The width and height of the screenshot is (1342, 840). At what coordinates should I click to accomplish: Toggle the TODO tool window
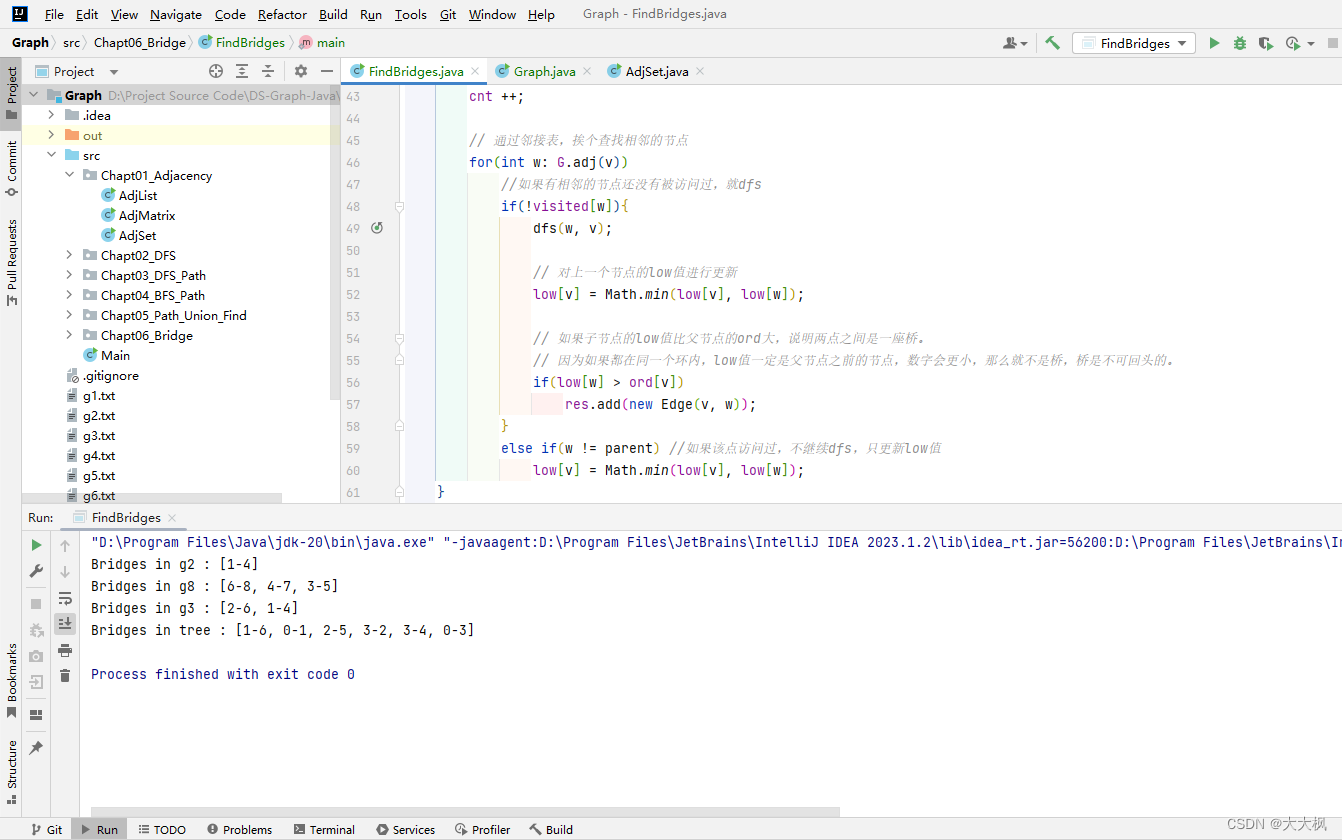pos(161,829)
